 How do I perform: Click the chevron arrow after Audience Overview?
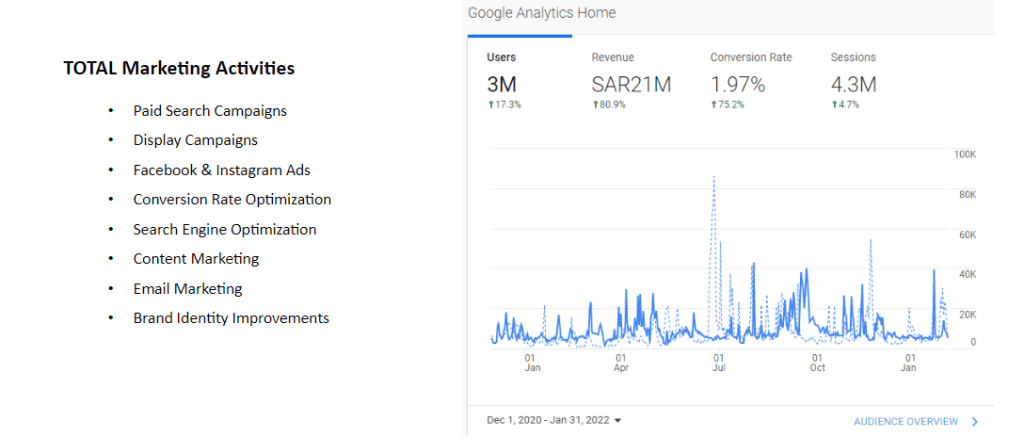coord(975,422)
